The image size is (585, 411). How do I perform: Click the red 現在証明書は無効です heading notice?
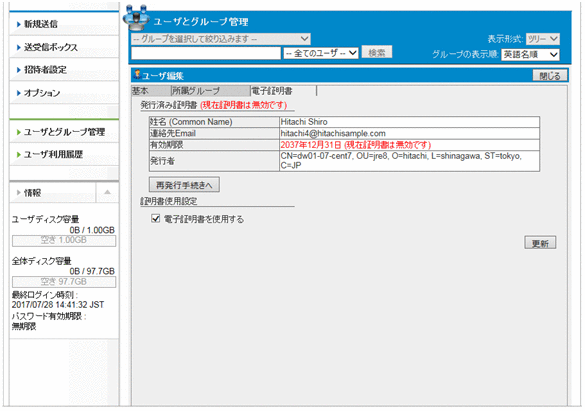[x=244, y=105]
